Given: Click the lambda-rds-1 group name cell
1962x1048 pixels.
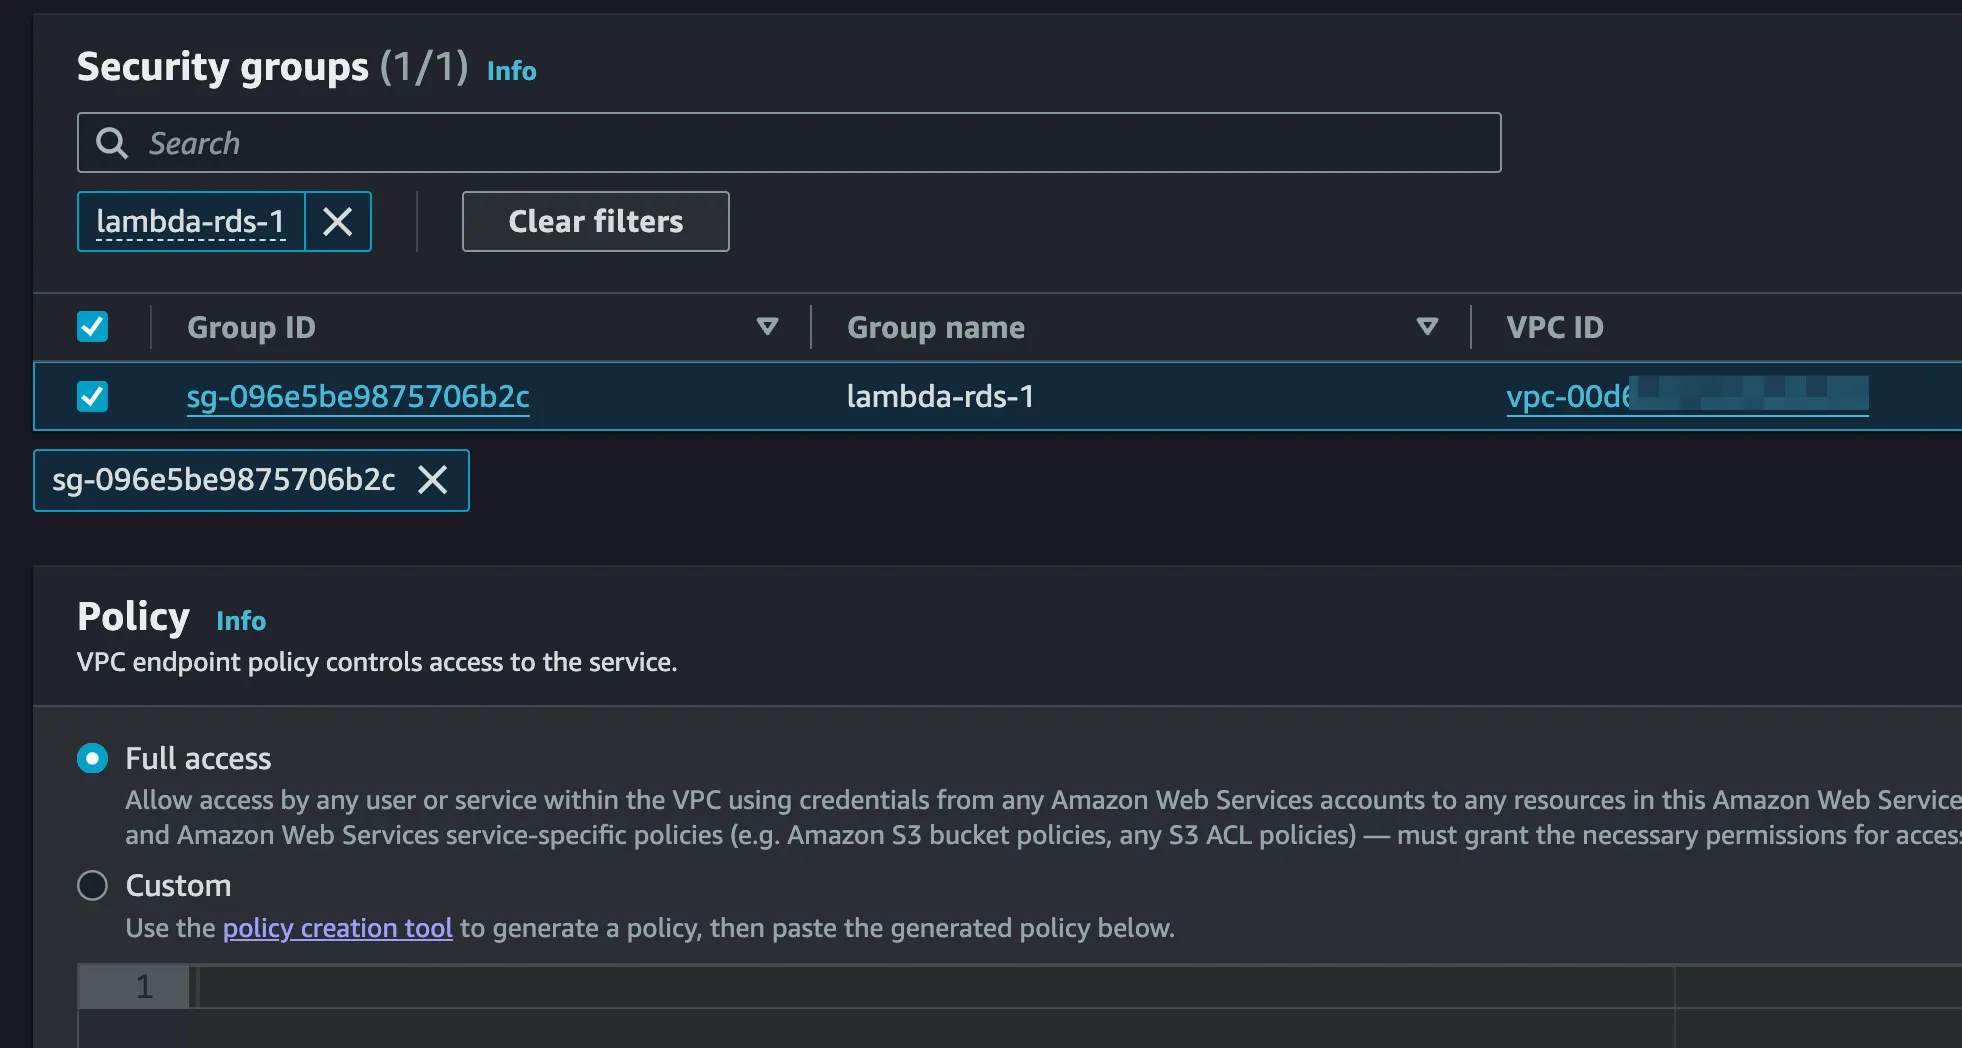Looking at the screenshot, I should click(940, 397).
